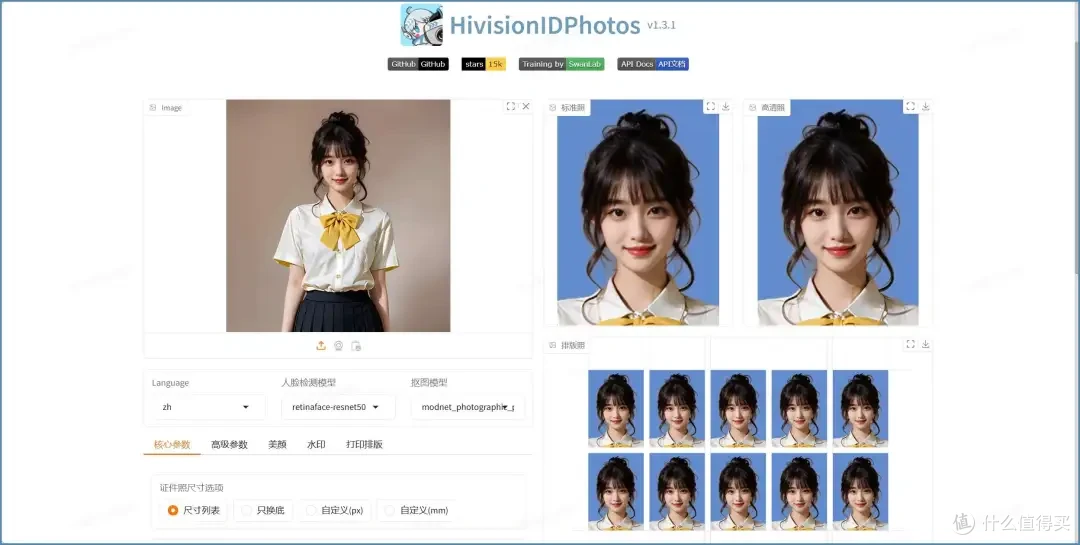This screenshot has height=545, width=1080.
Task: Click the 高清照 blue-background result image
Action: click(838, 212)
